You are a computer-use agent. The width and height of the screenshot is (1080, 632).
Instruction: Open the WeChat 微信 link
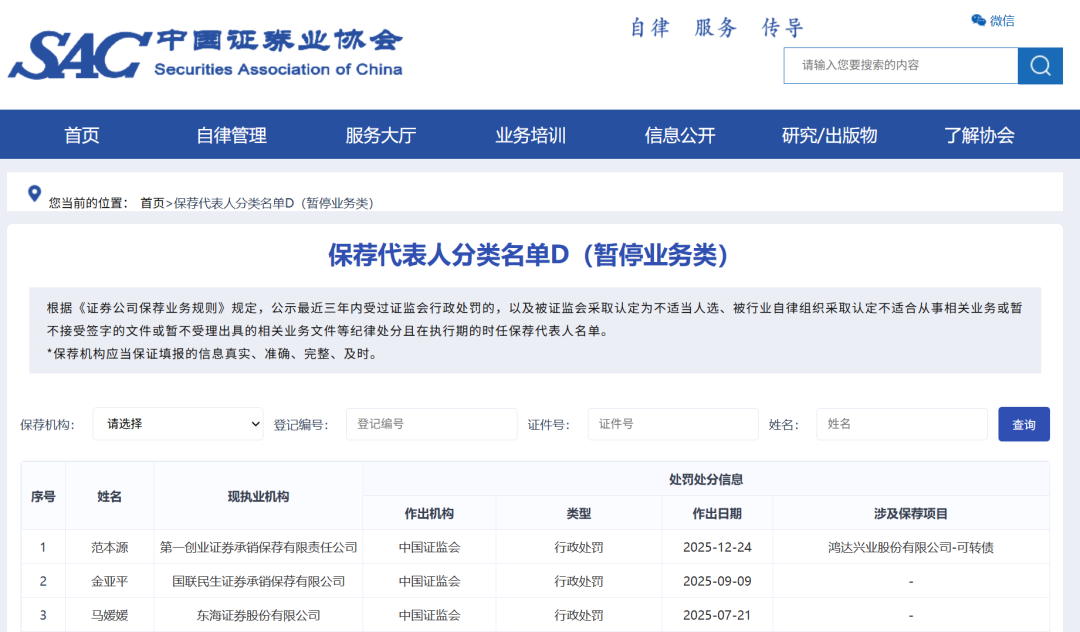(993, 21)
